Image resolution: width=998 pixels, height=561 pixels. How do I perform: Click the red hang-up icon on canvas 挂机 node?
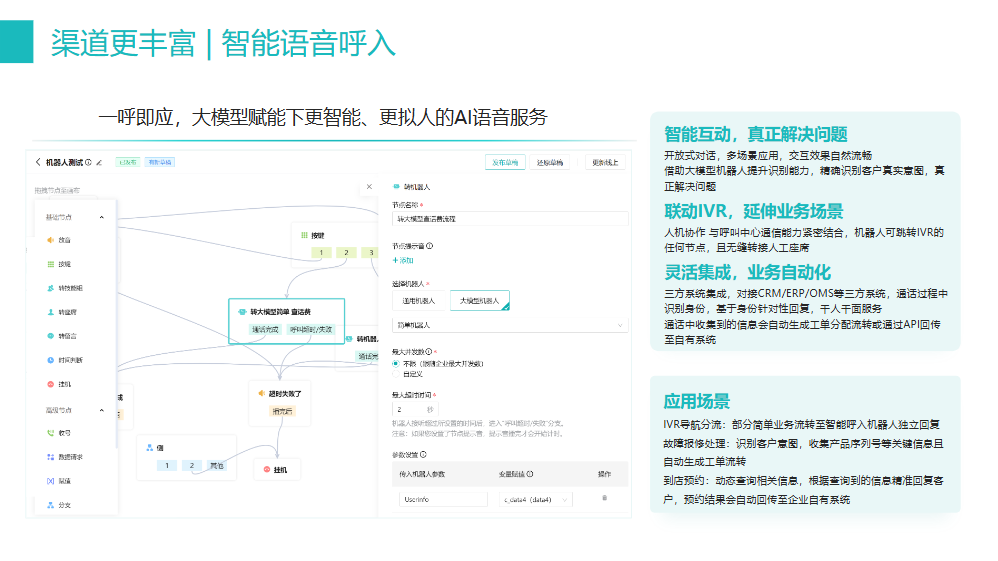click(267, 469)
